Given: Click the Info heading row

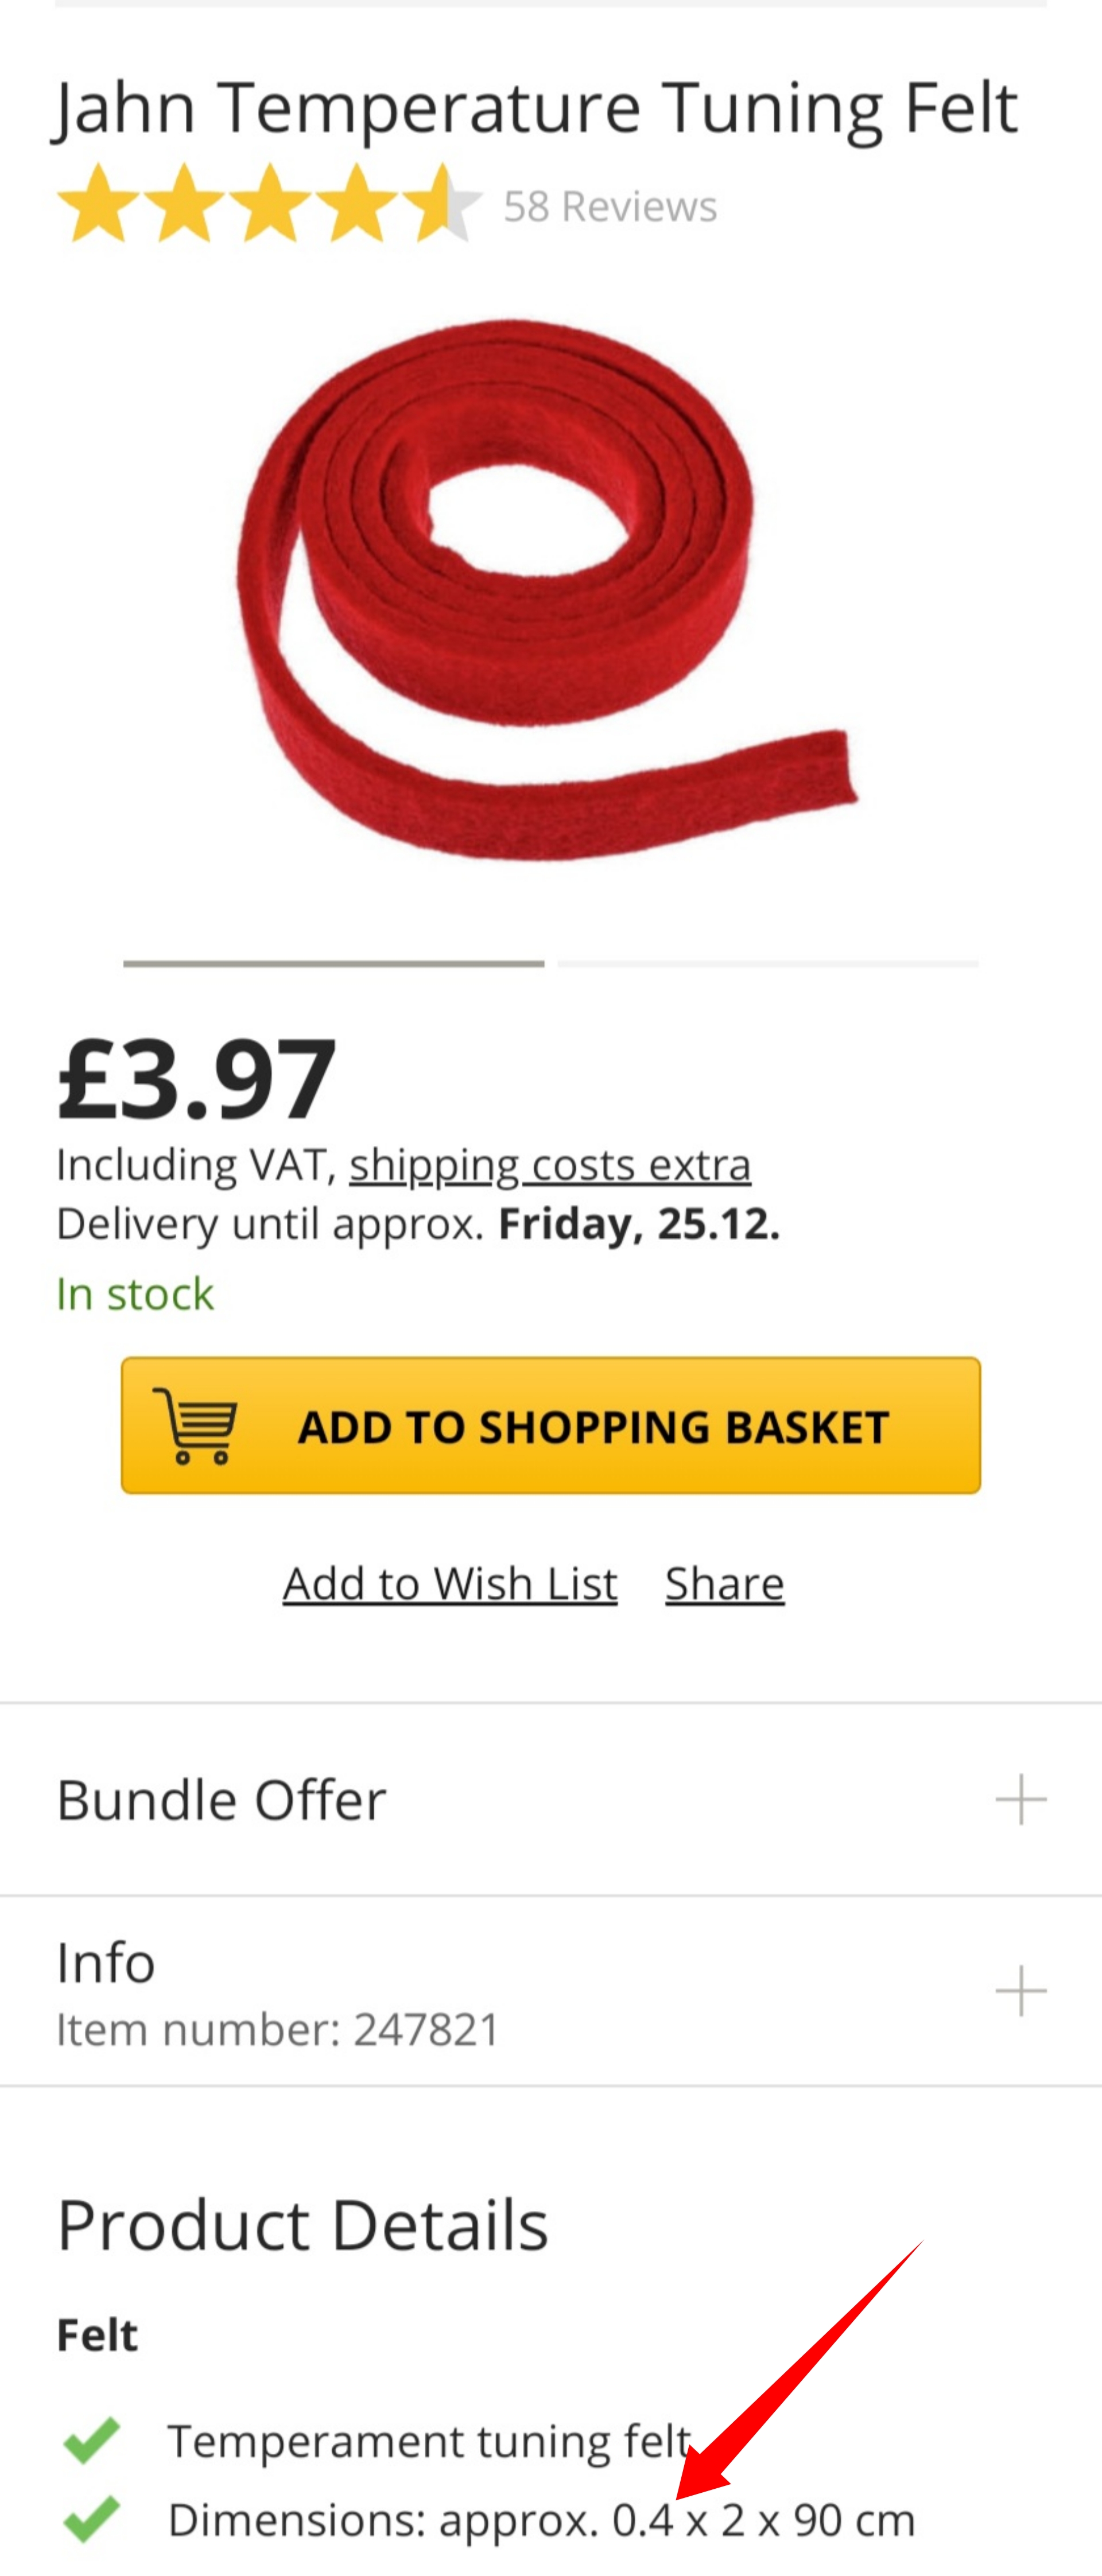Looking at the screenshot, I should (x=551, y=1990).
